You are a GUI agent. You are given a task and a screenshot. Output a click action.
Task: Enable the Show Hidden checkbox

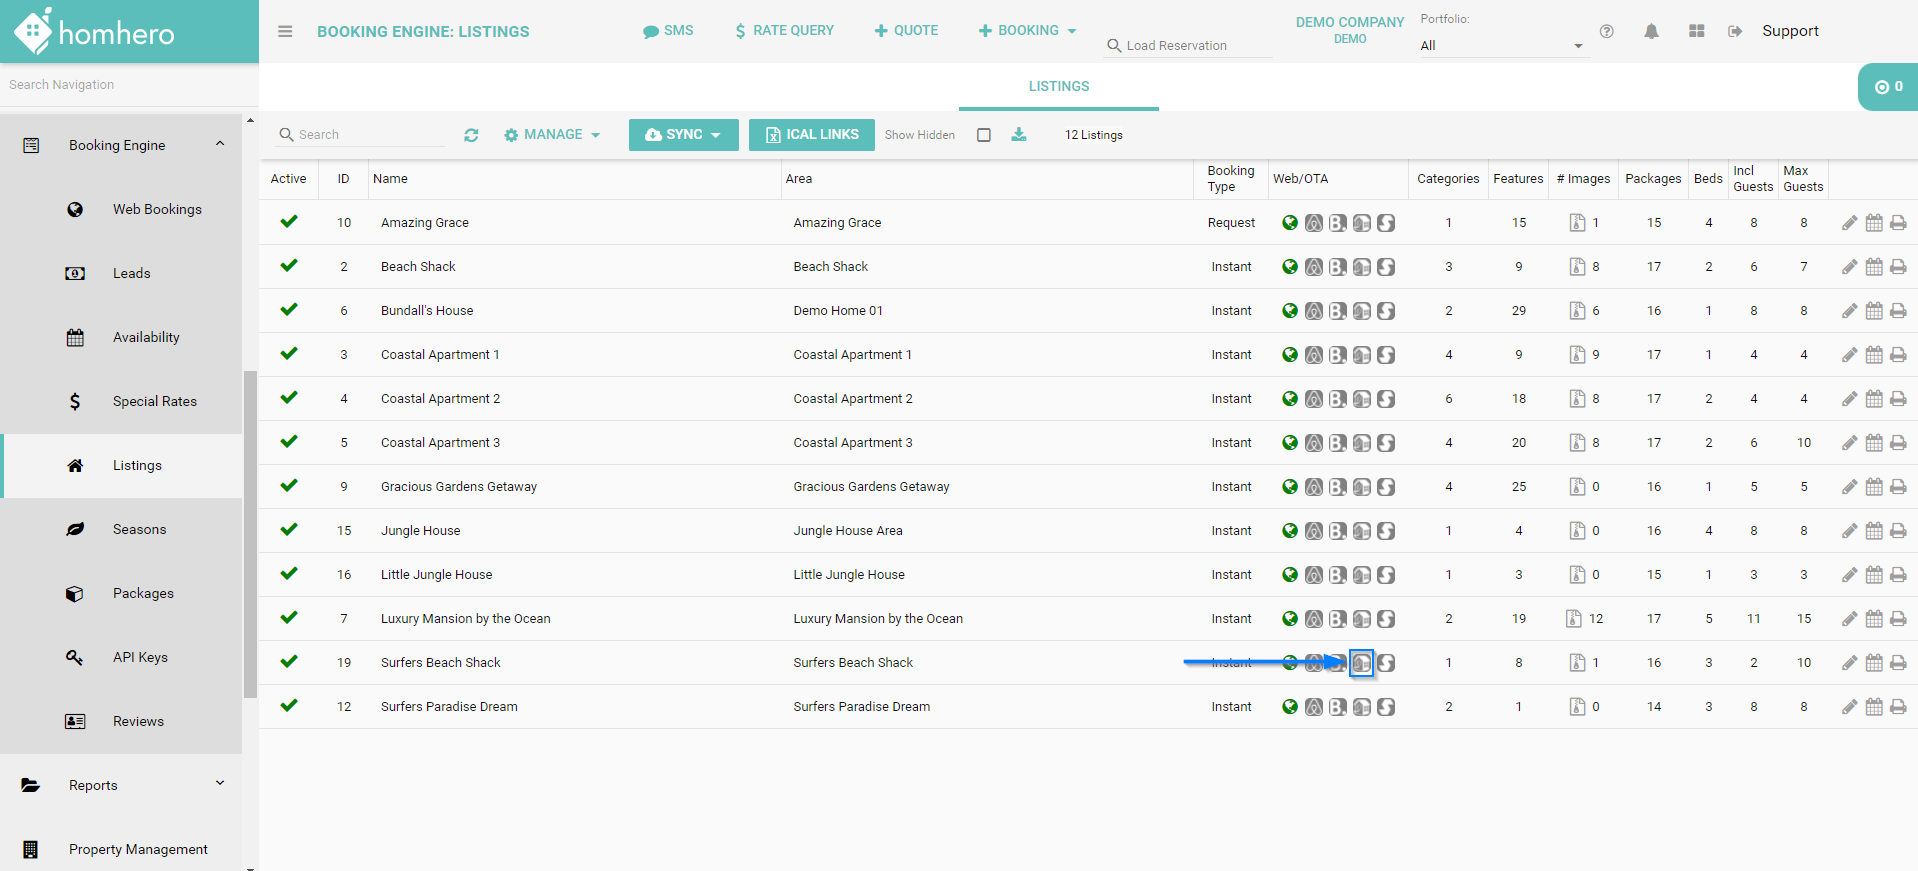984,135
